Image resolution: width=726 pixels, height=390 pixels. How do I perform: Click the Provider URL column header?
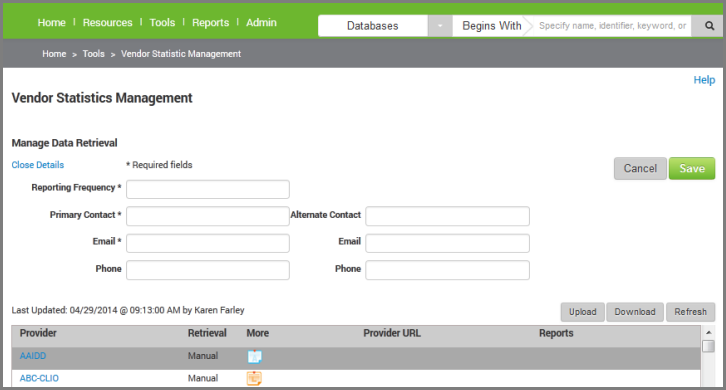click(392, 333)
